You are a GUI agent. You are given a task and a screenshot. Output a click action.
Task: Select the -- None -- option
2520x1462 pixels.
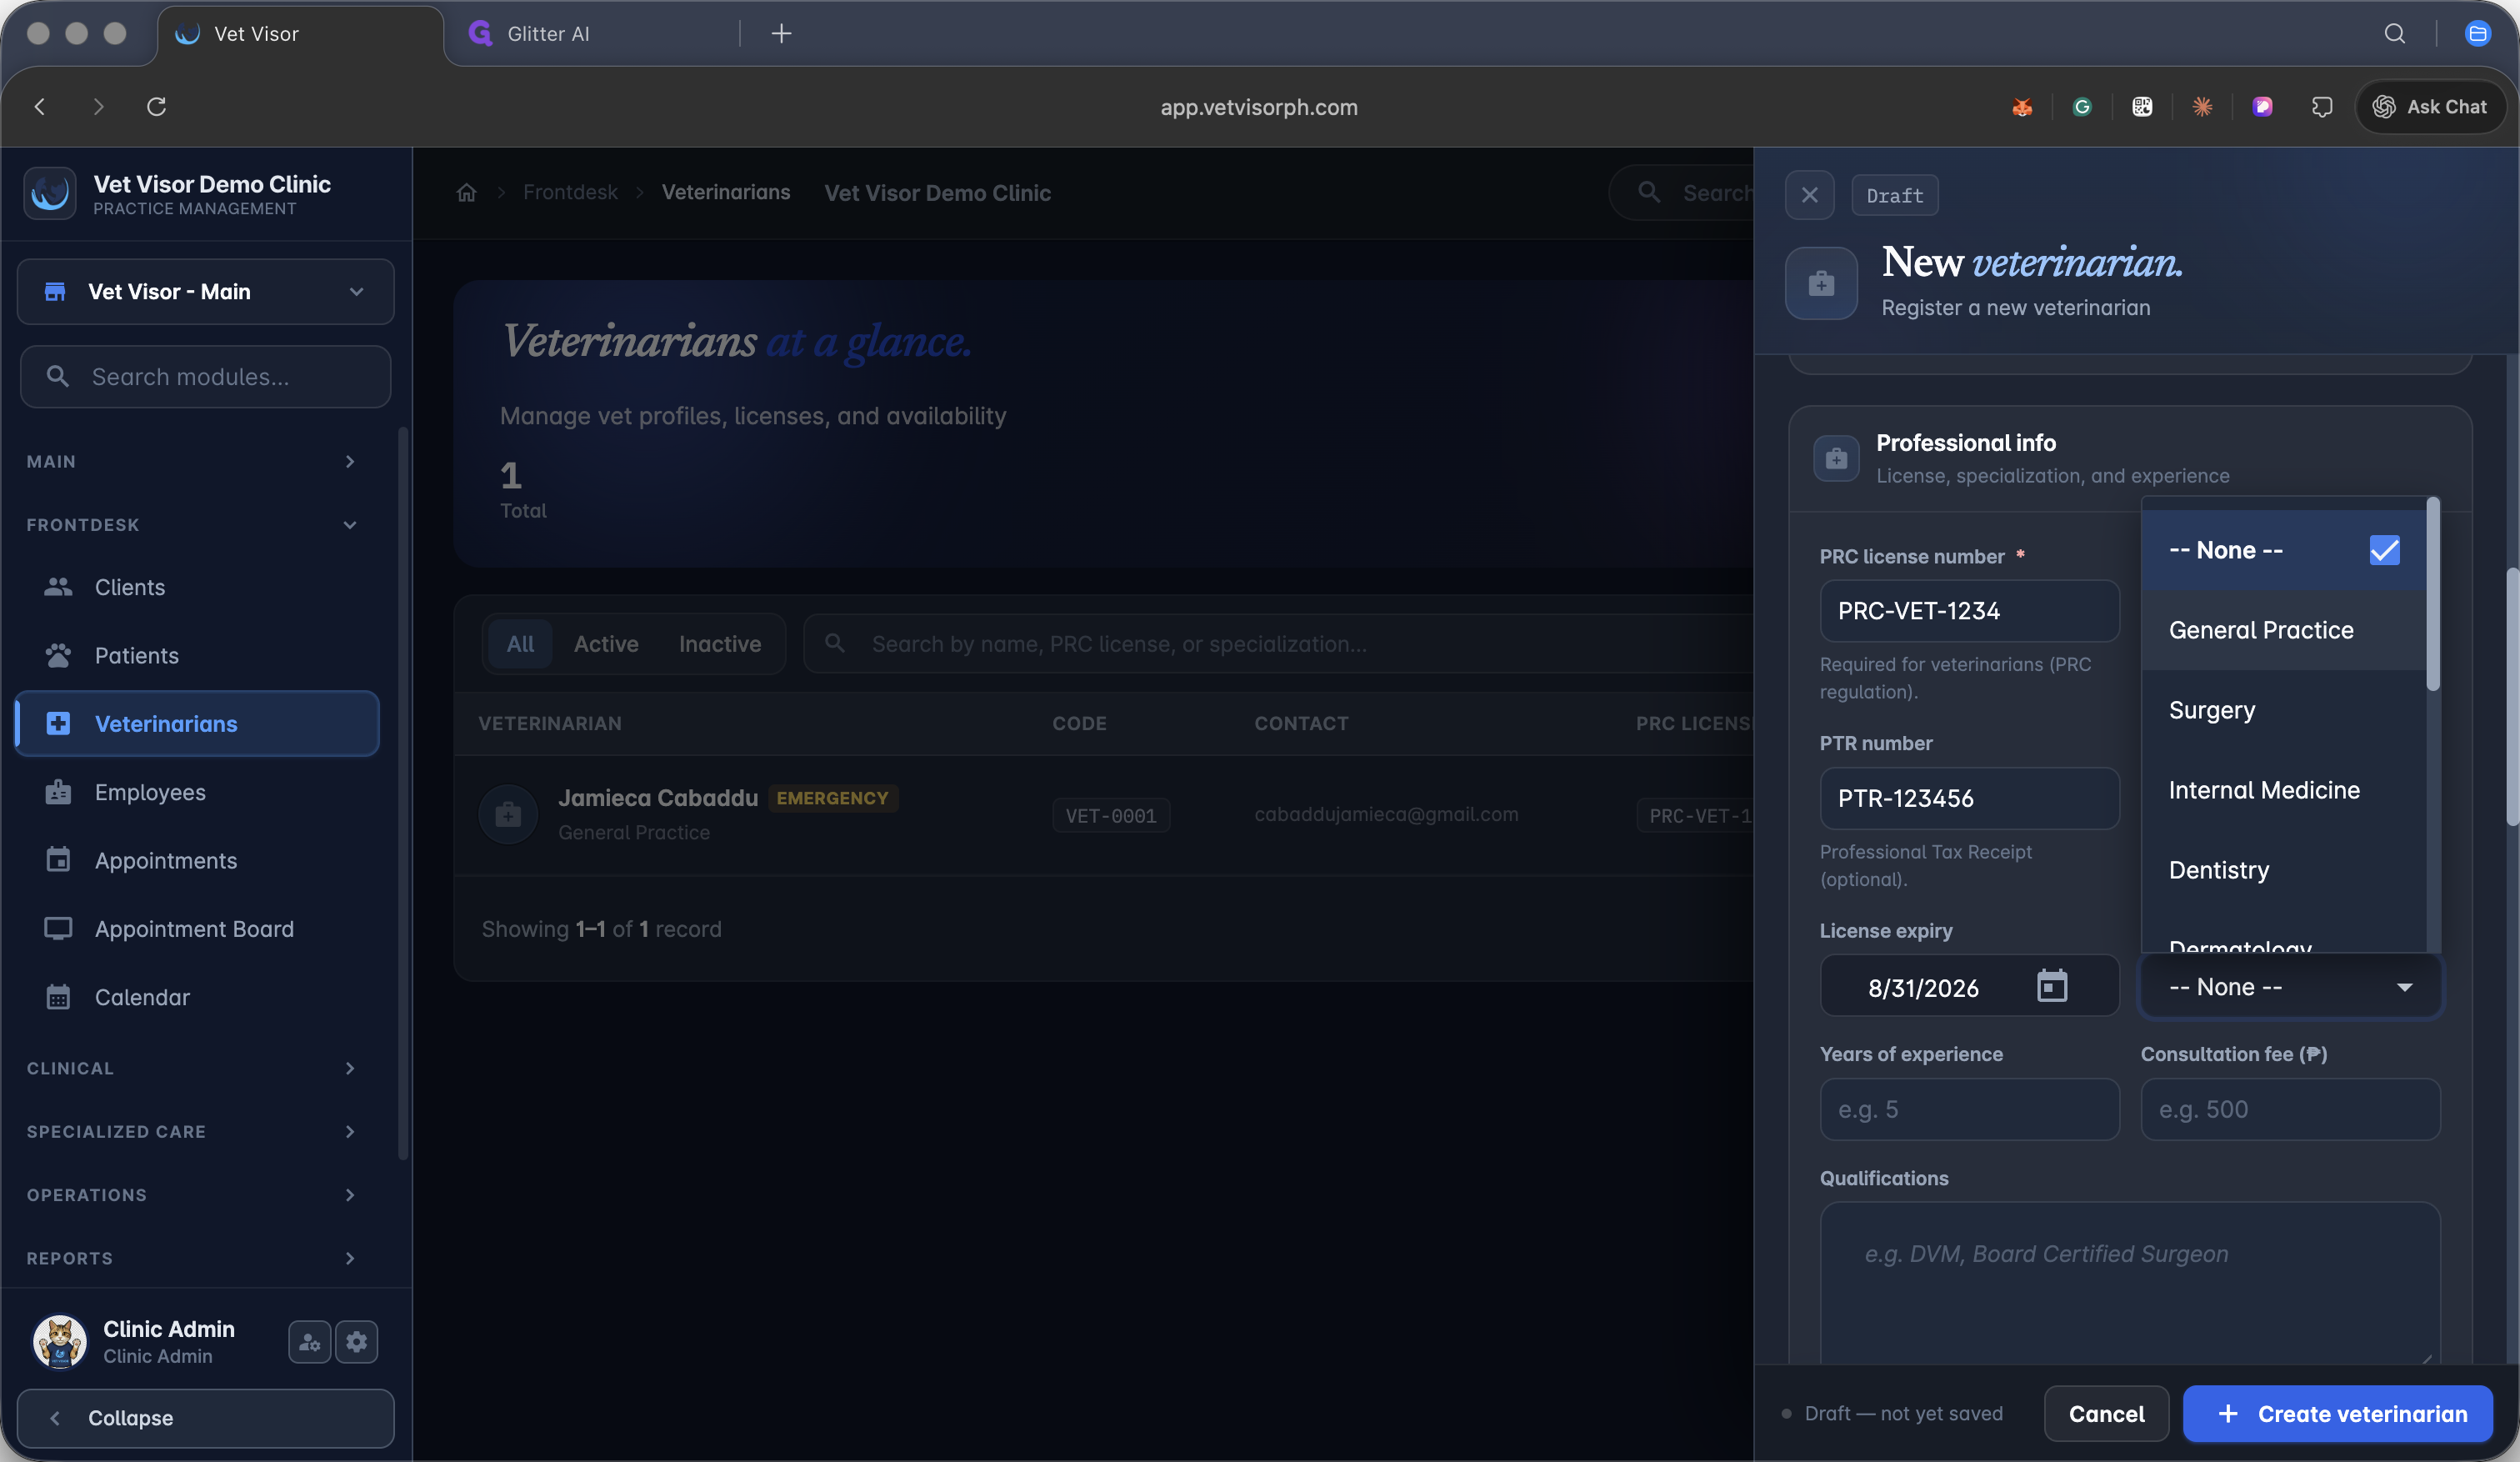pyautogui.click(x=2283, y=549)
